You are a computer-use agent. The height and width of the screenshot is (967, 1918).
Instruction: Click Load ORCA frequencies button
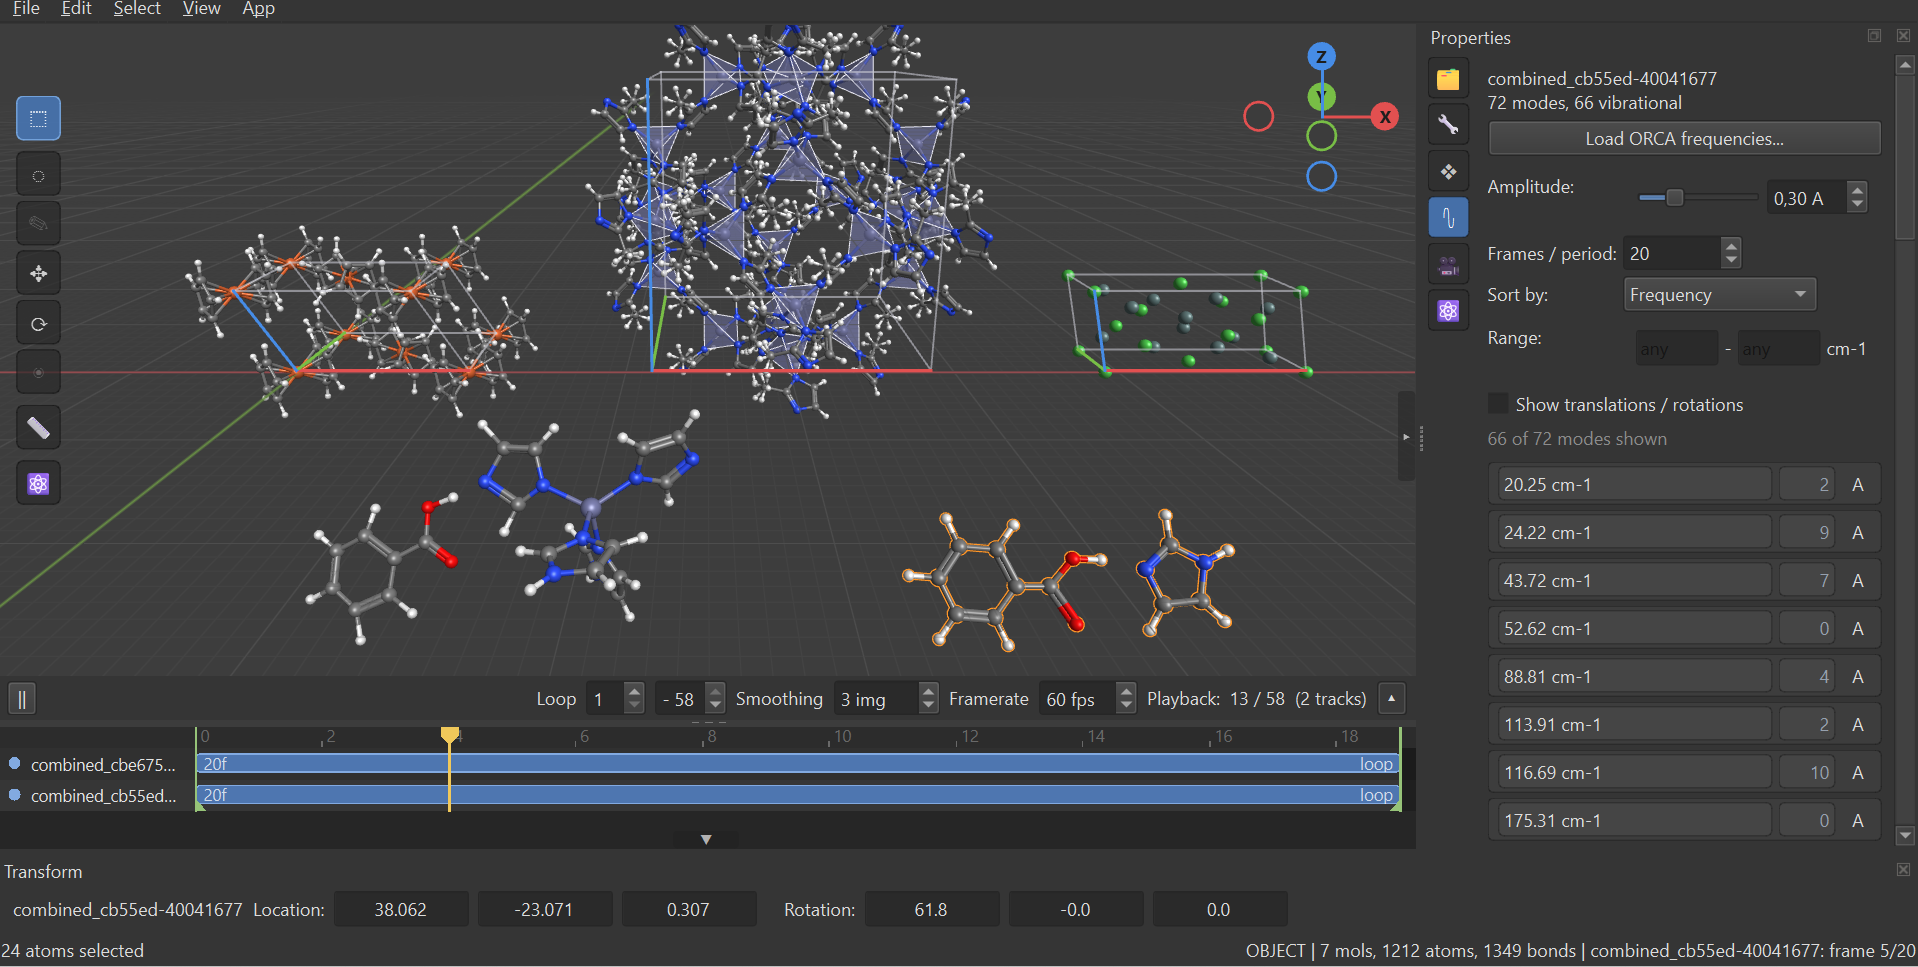pyautogui.click(x=1684, y=139)
